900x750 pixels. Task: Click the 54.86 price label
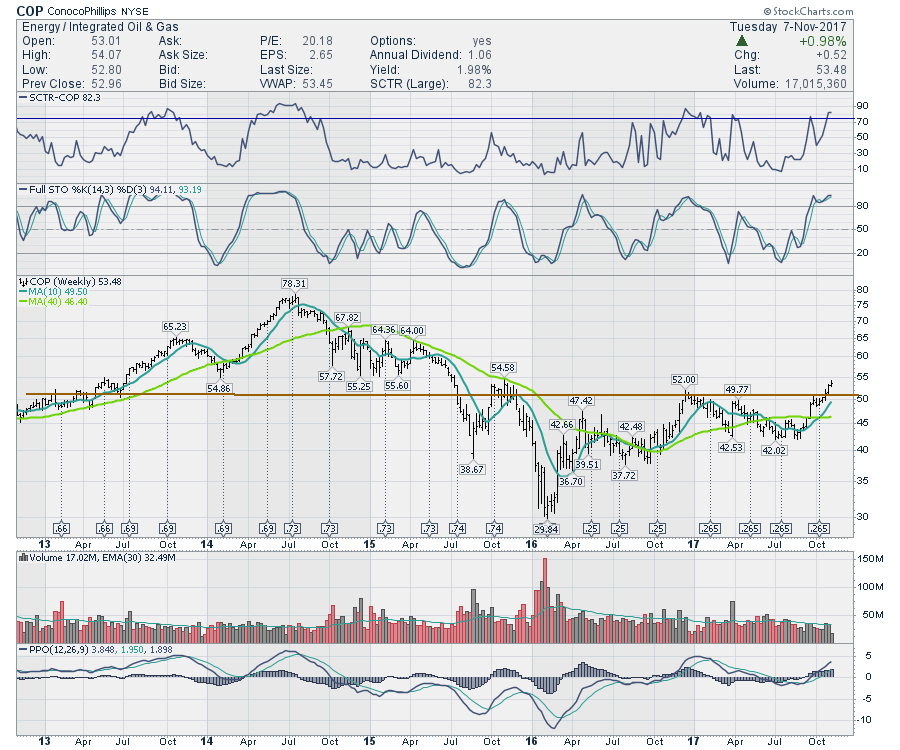pyautogui.click(x=219, y=388)
